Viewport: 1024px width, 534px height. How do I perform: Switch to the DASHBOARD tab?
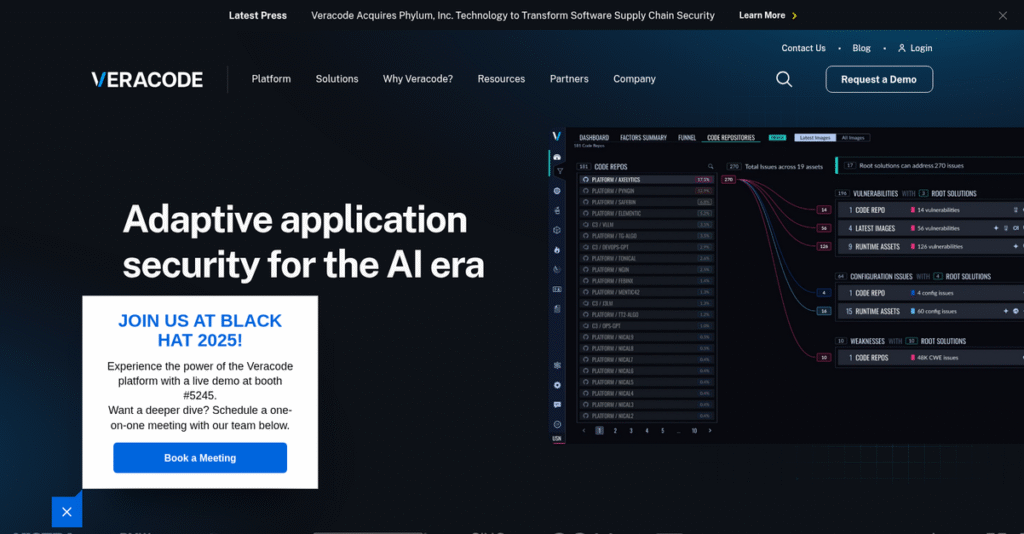(x=594, y=138)
